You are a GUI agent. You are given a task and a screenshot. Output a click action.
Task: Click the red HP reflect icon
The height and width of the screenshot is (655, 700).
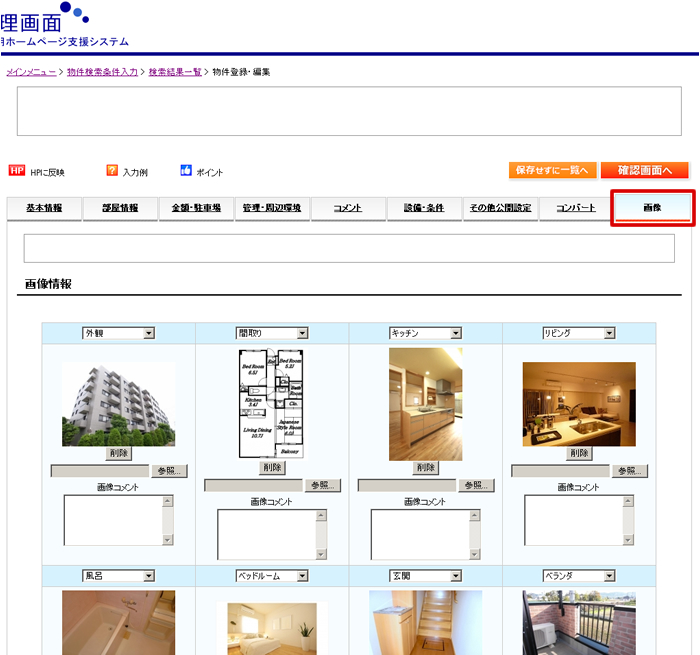17,171
